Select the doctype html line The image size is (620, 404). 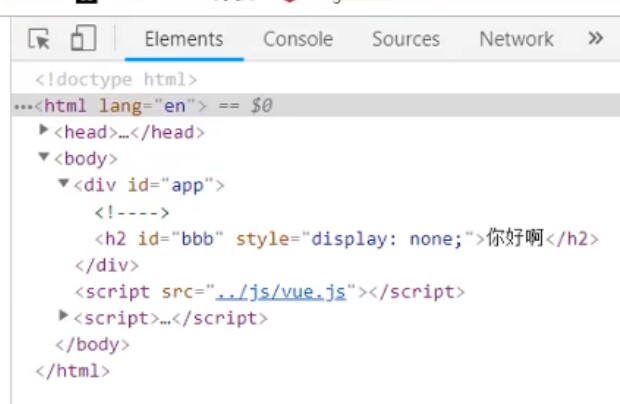(x=116, y=79)
